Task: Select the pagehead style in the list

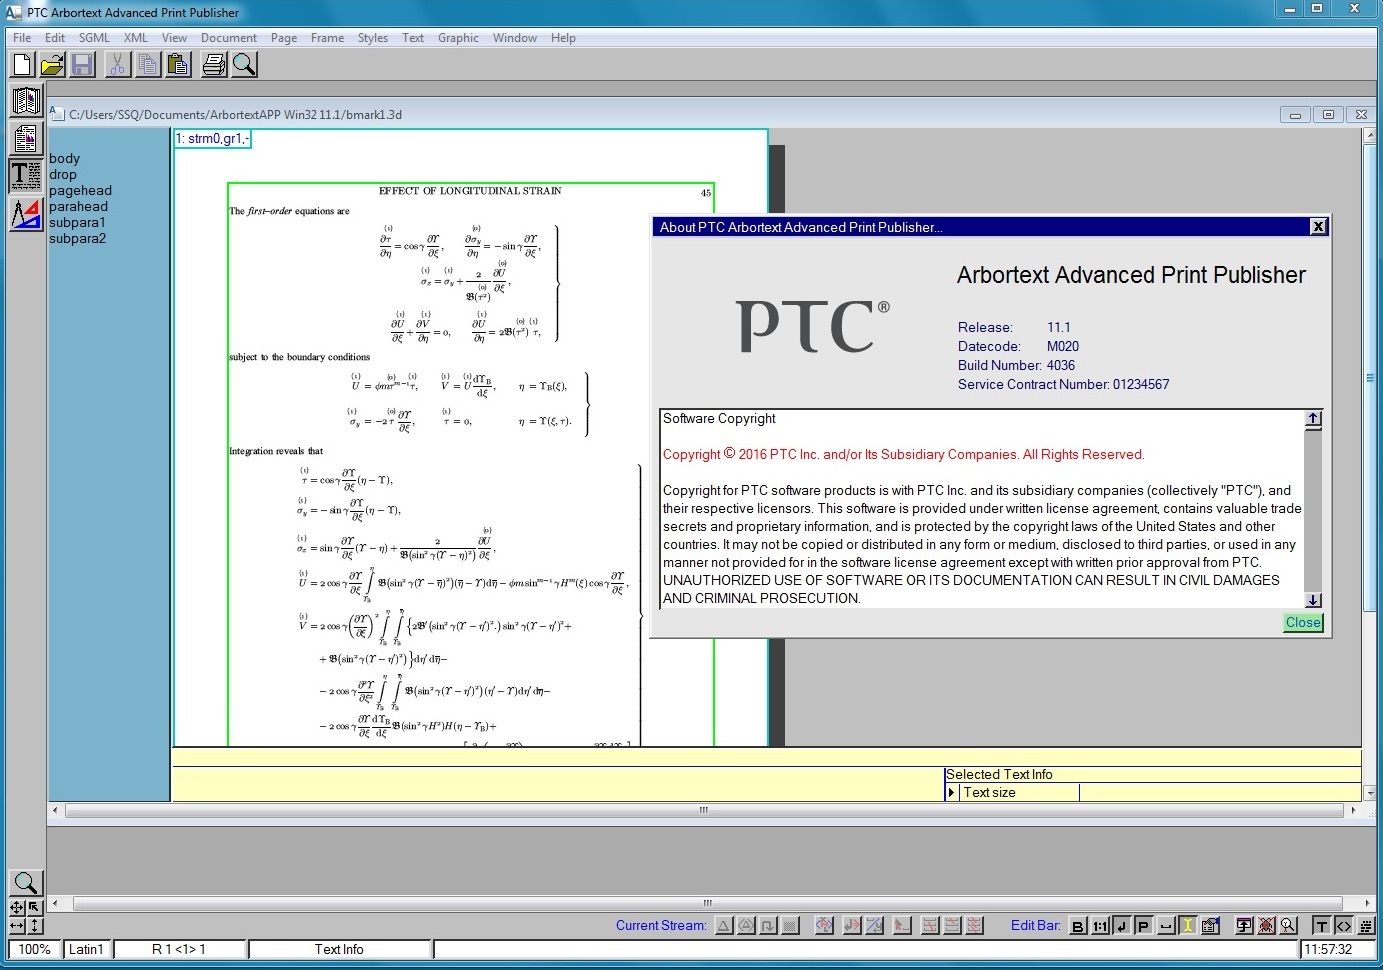Action: tap(80, 191)
